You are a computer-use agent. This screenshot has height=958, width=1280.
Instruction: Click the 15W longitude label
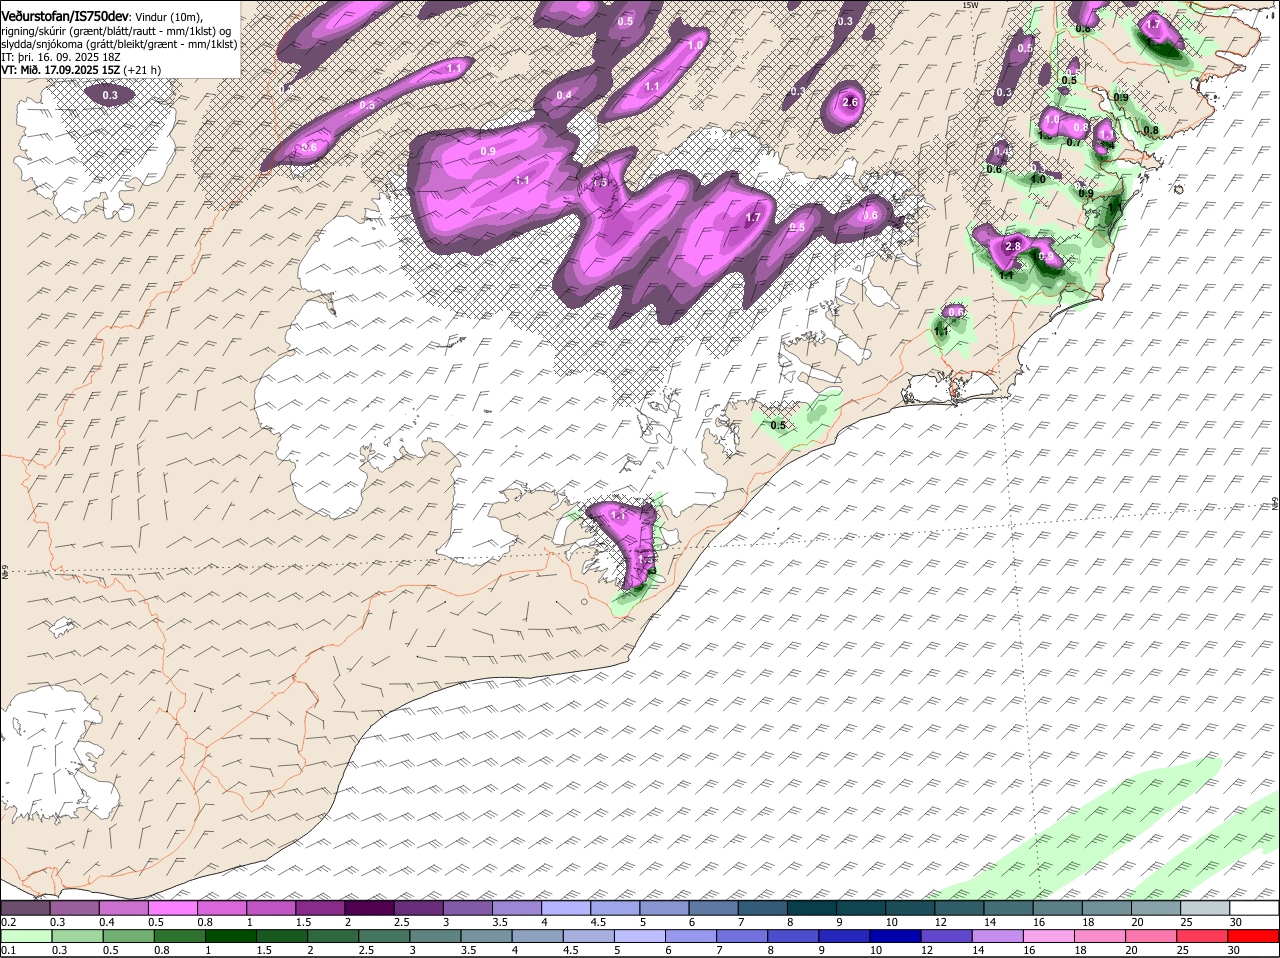pyautogui.click(x=969, y=5)
